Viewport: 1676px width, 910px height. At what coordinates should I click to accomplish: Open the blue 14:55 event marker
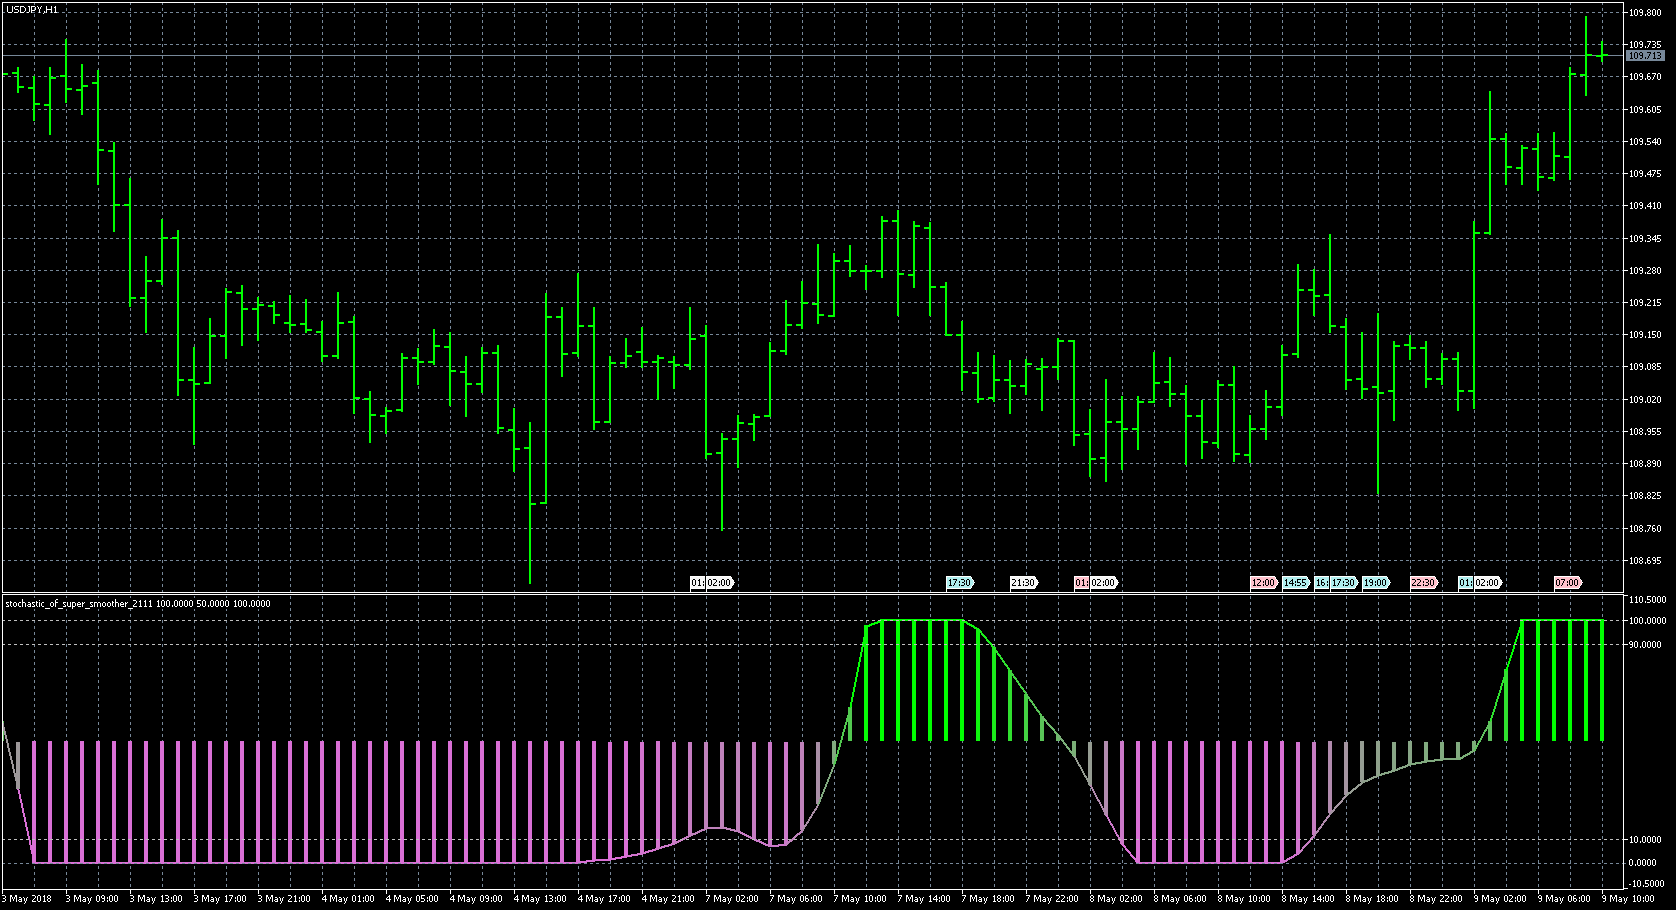(1295, 583)
